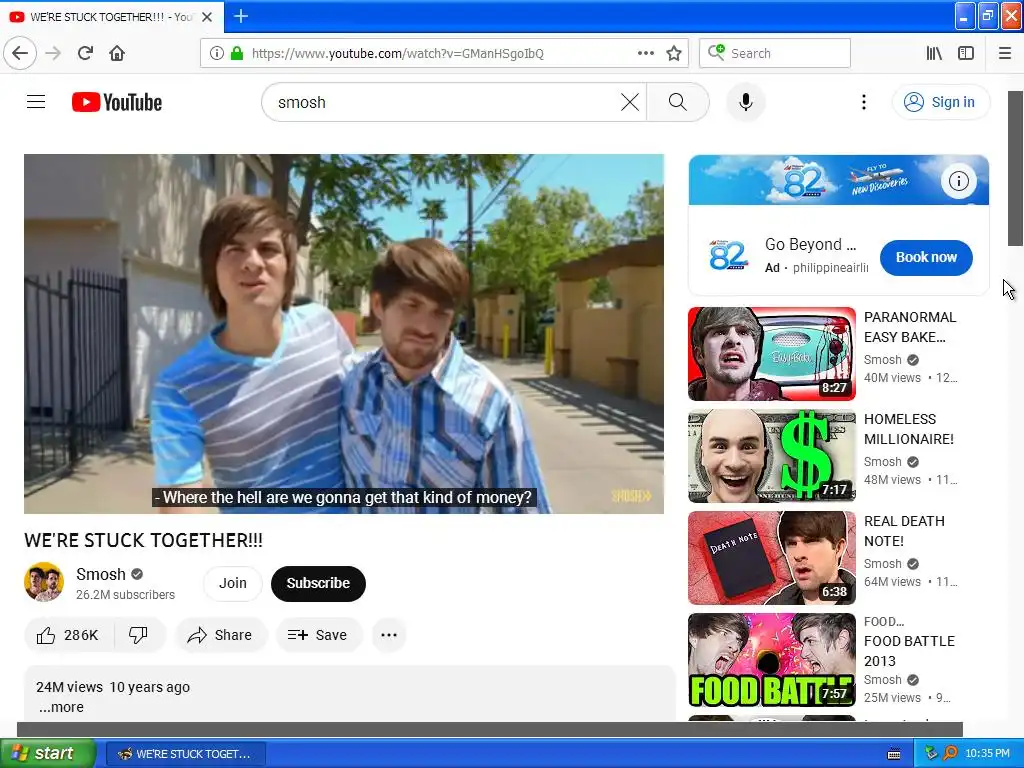
Task: Open the Go Beyond ad title
Action: 810,244
